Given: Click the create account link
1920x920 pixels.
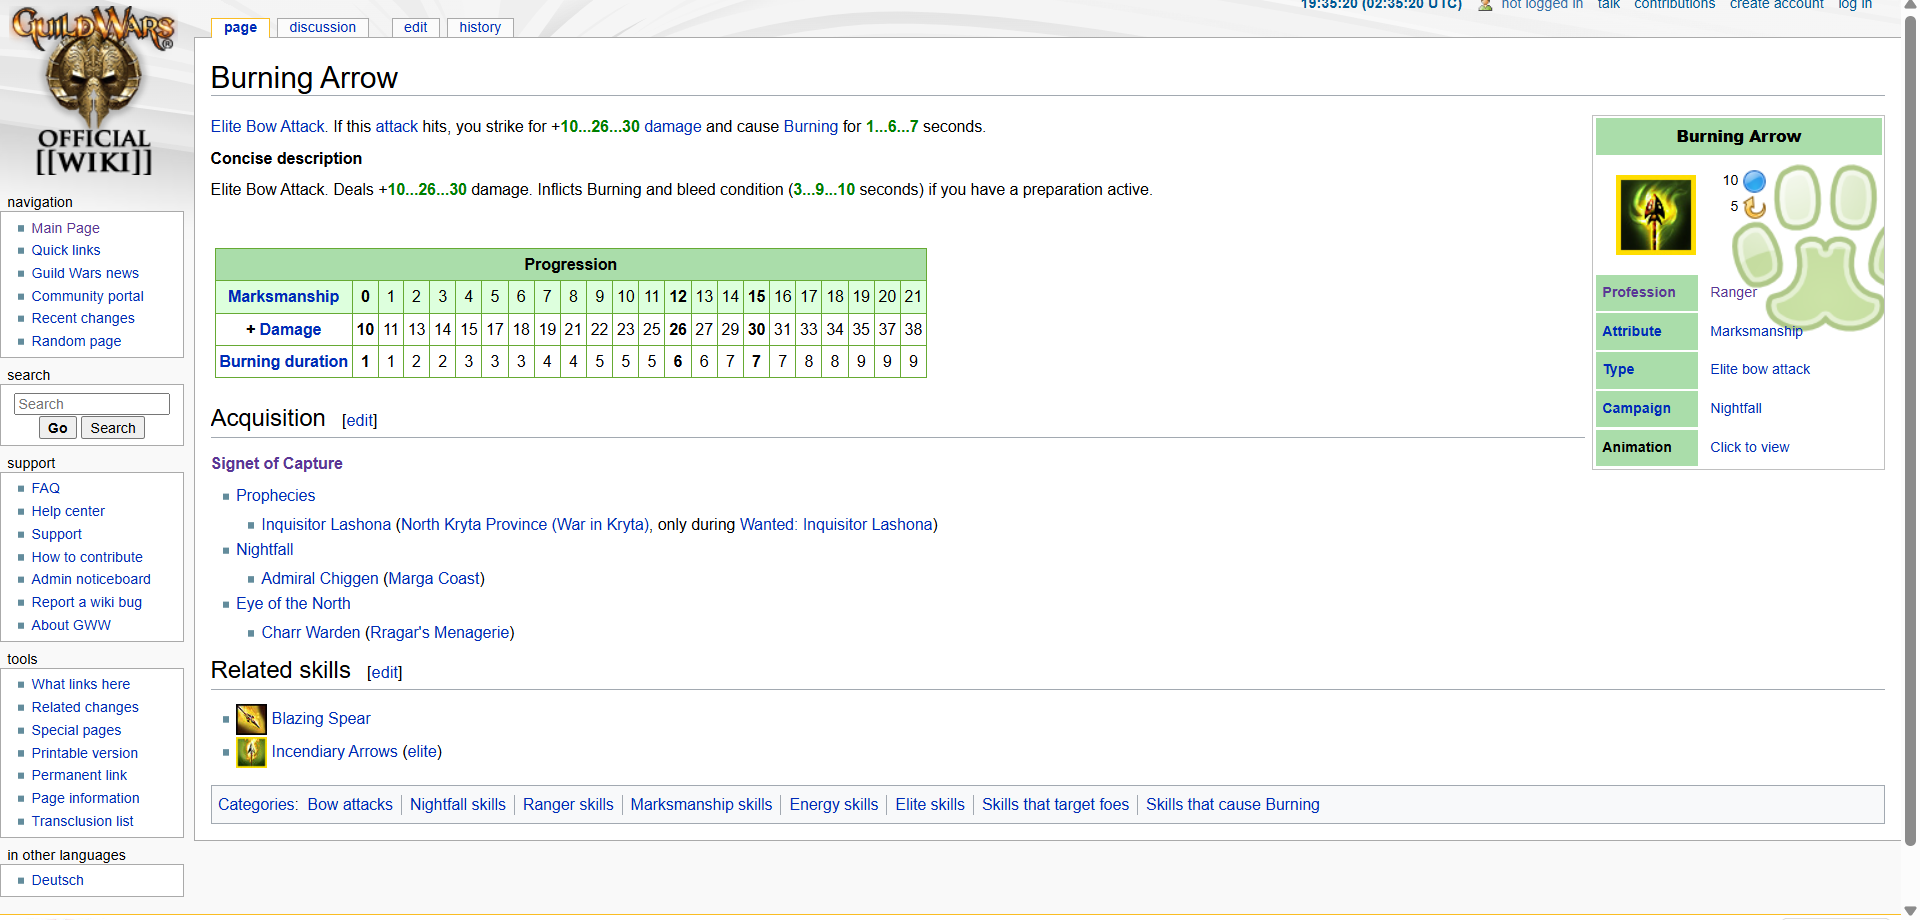Looking at the screenshot, I should click(1776, 5).
